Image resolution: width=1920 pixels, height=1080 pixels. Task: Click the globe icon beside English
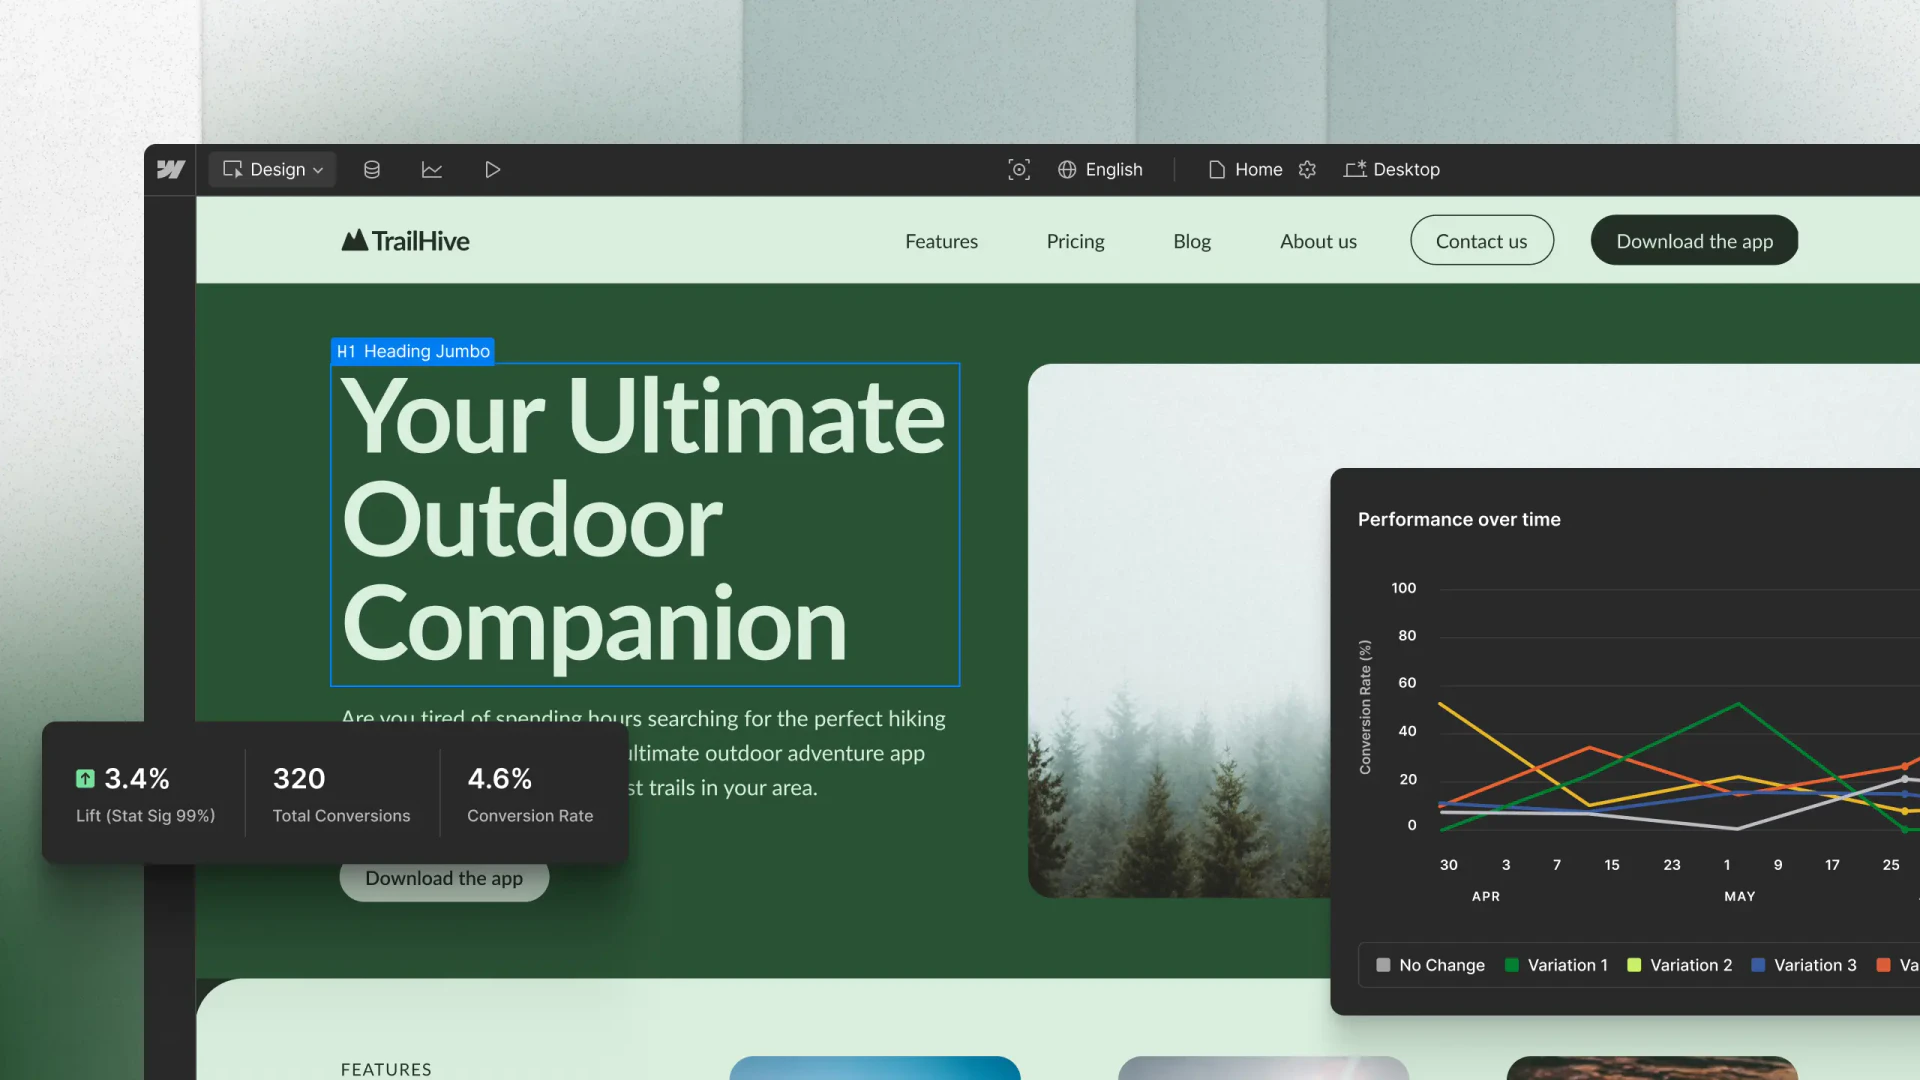point(1067,169)
